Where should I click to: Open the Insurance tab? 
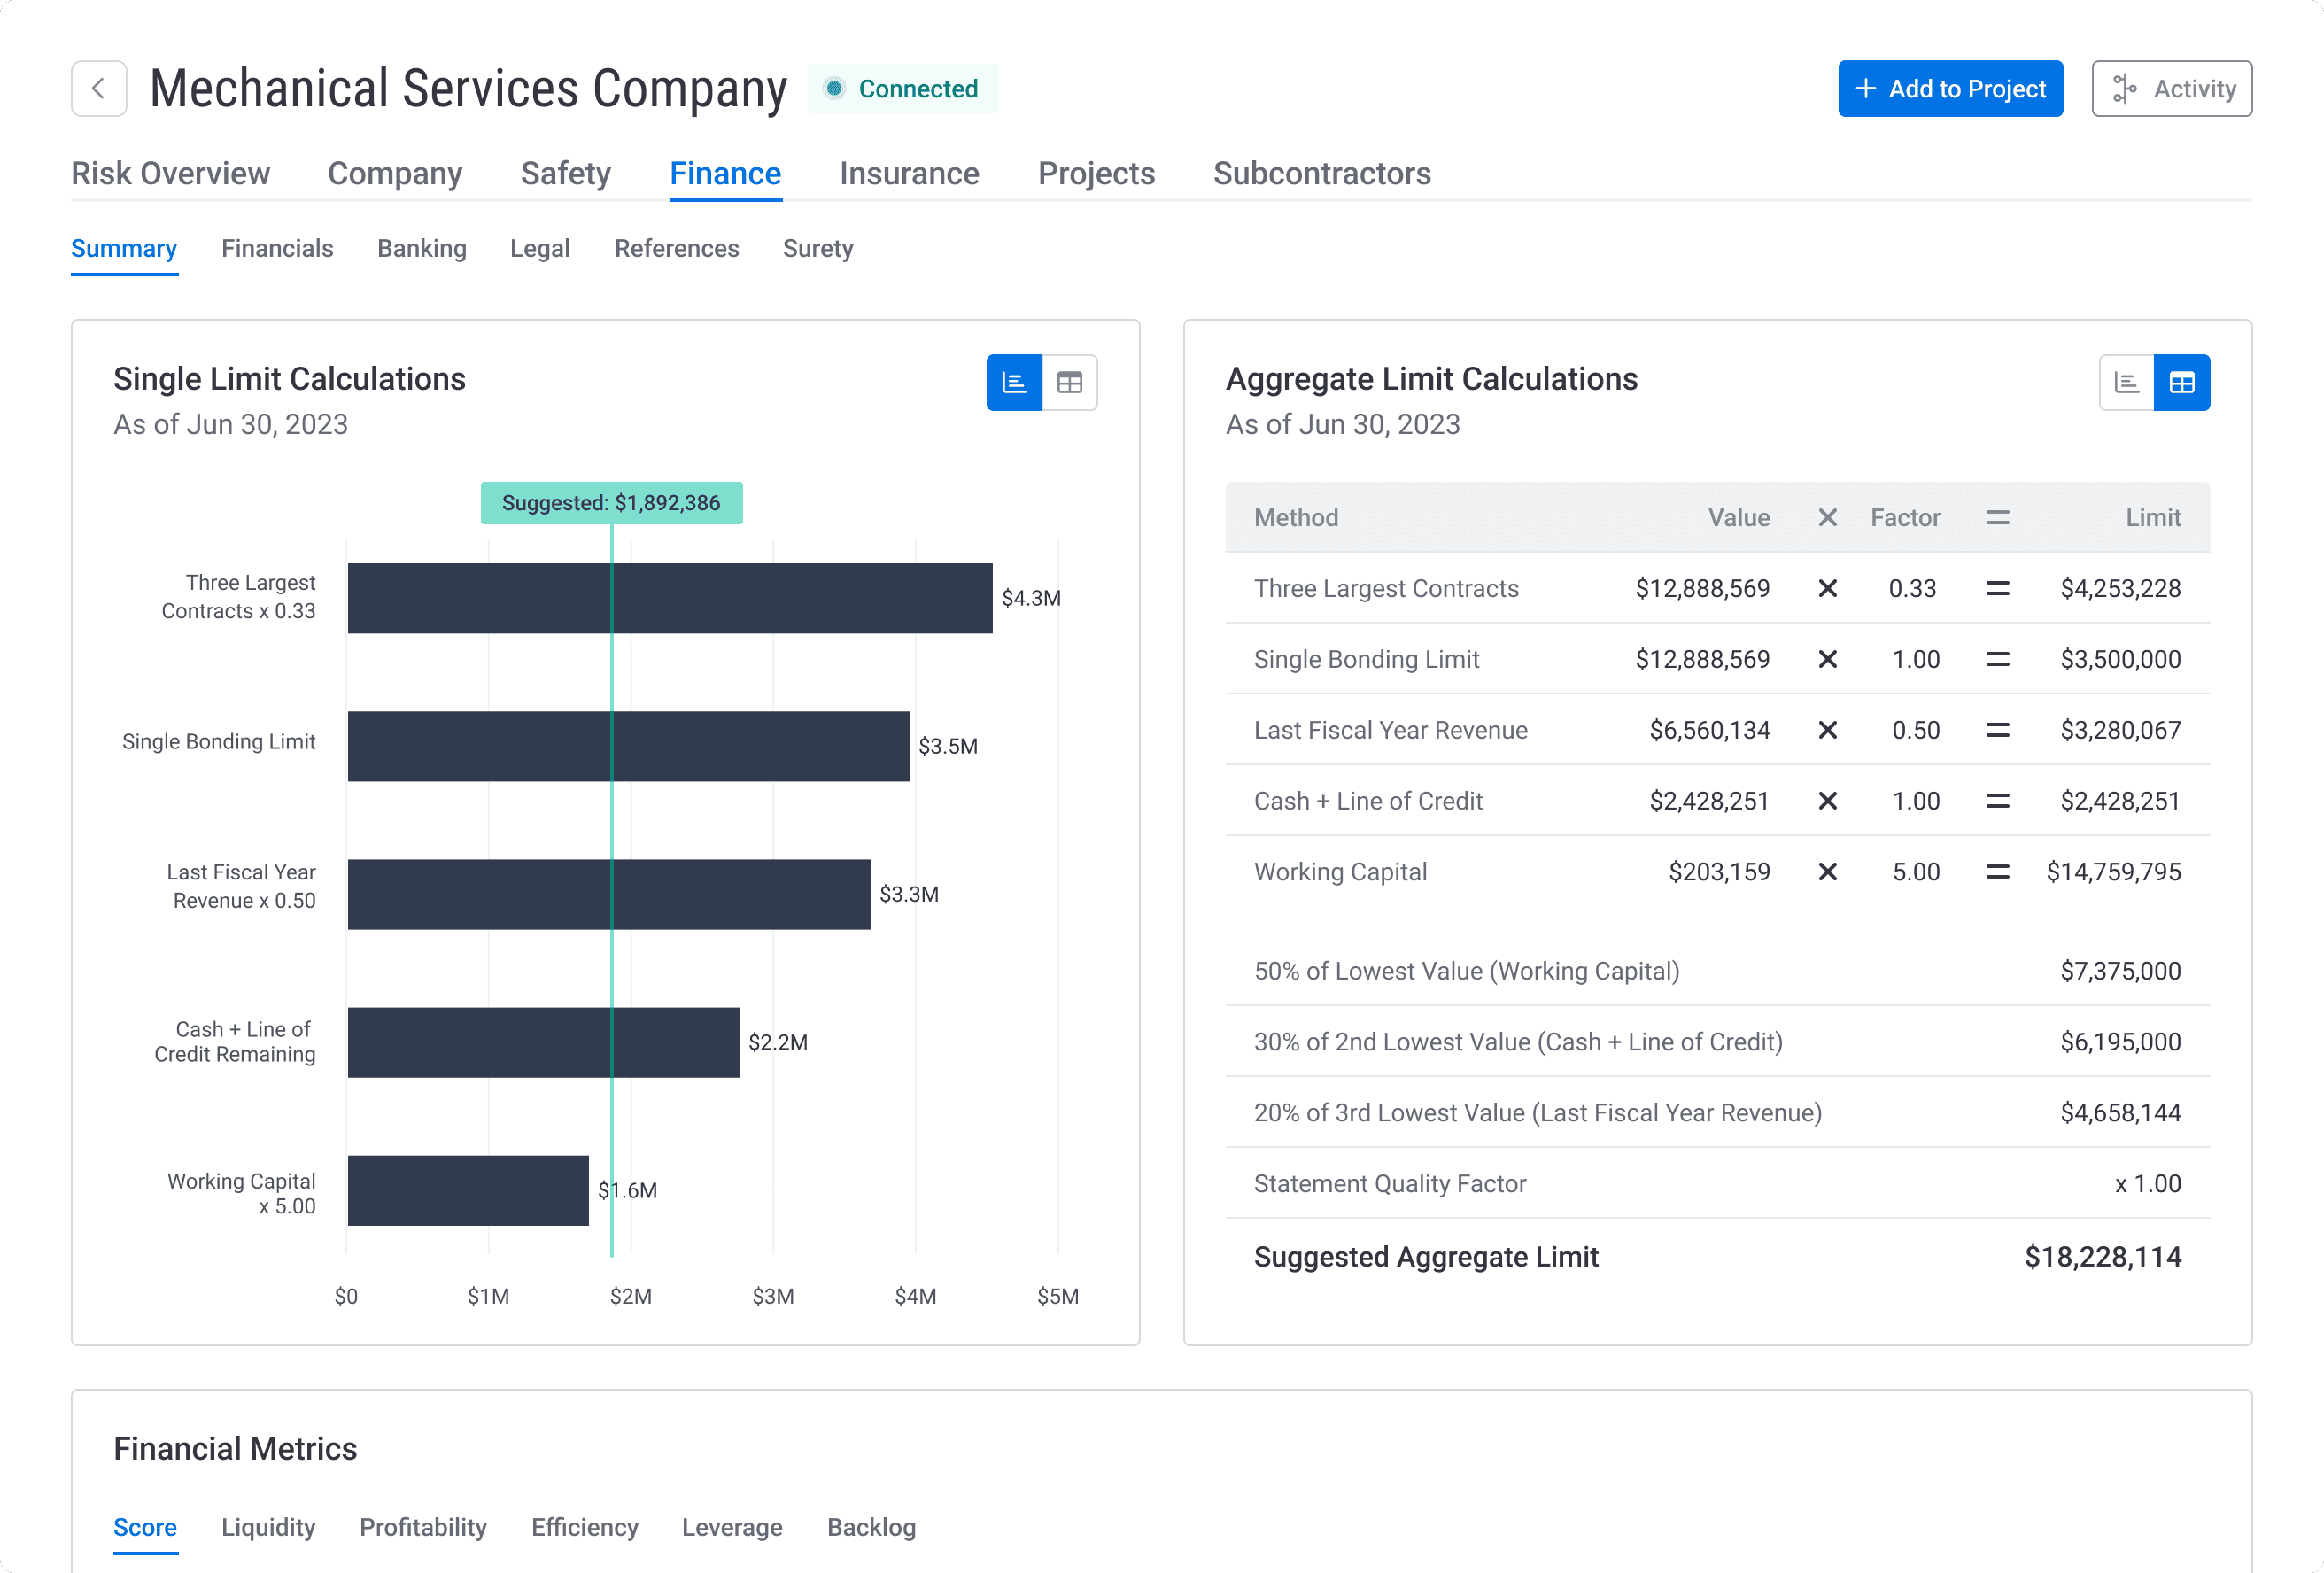tap(909, 173)
